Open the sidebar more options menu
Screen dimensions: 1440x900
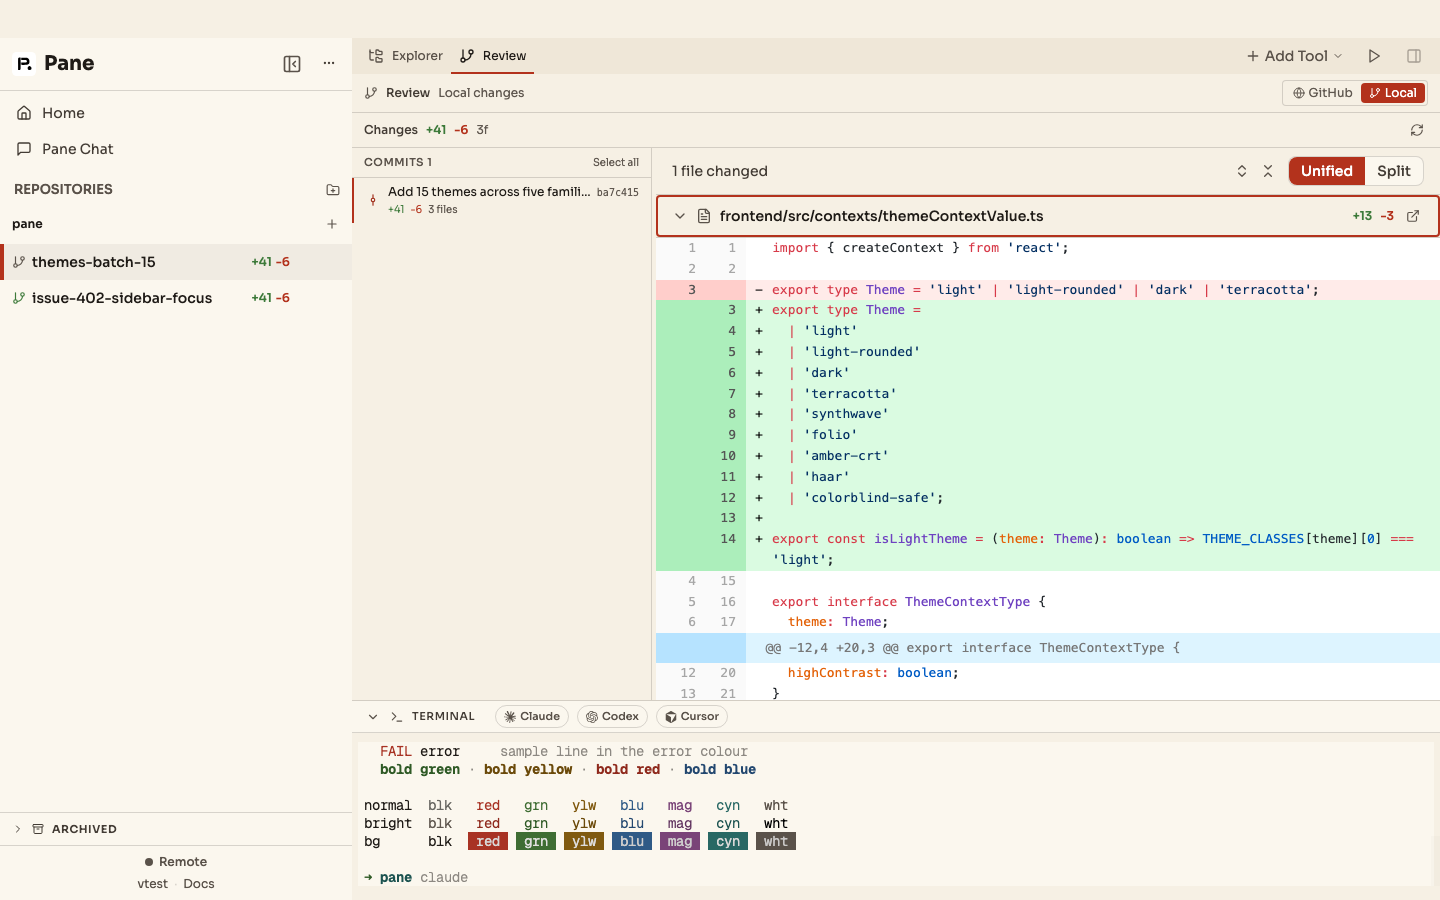tap(329, 64)
